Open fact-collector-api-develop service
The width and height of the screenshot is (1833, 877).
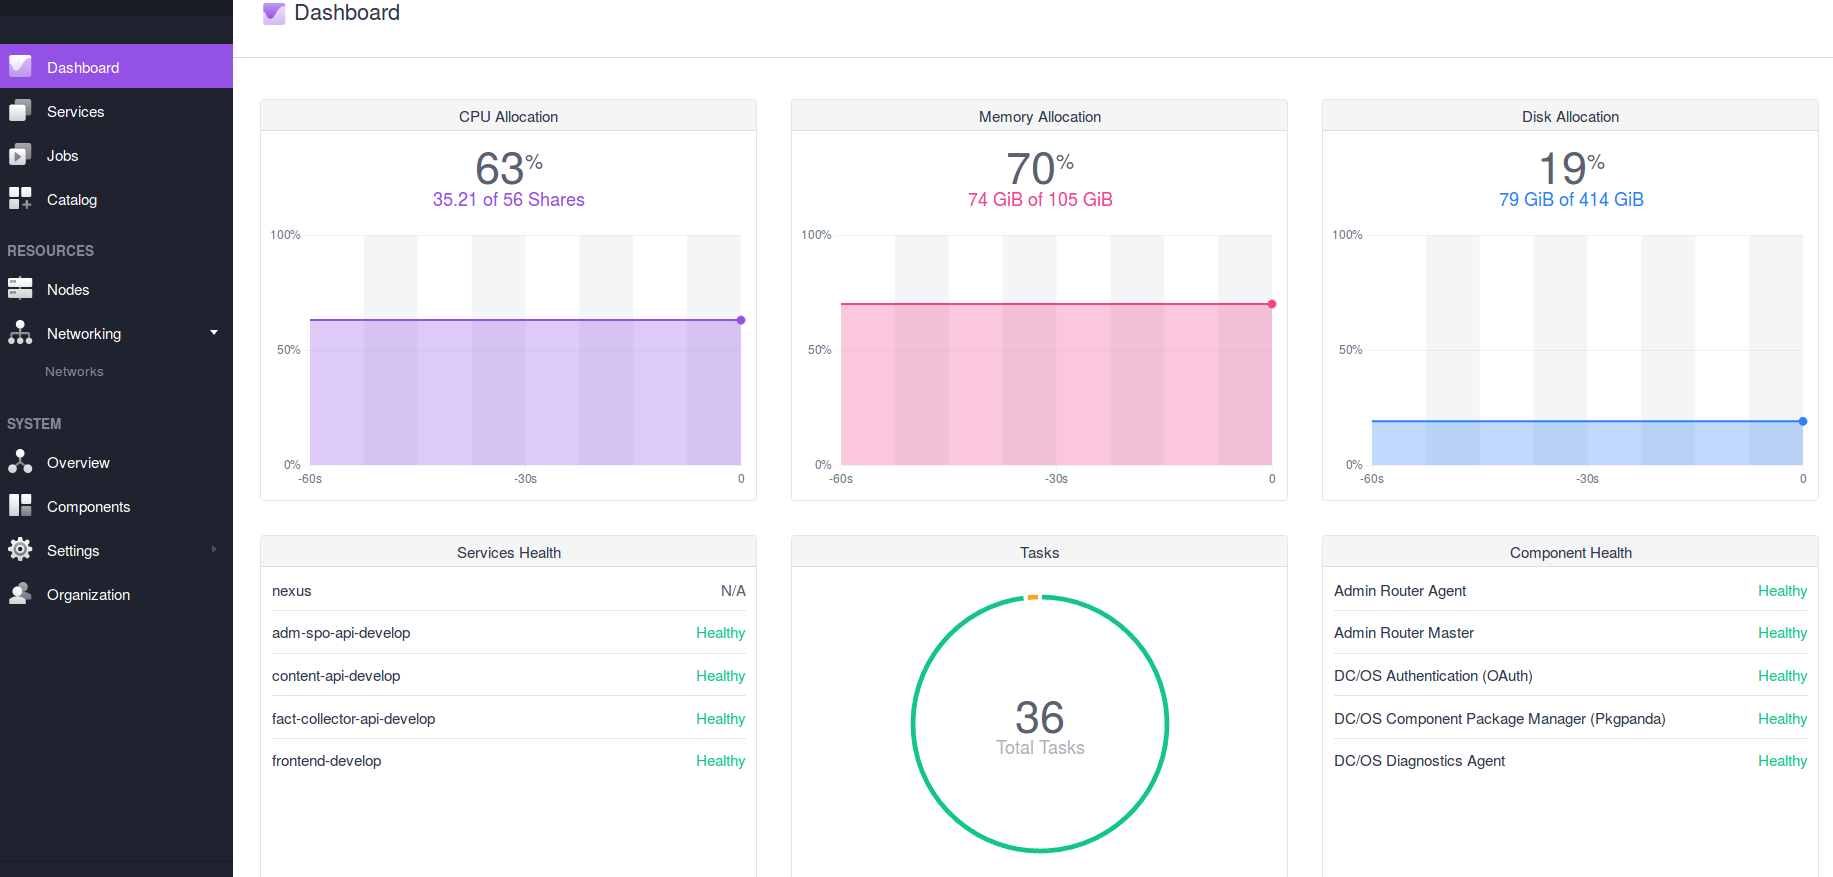pyautogui.click(x=354, y=719)
